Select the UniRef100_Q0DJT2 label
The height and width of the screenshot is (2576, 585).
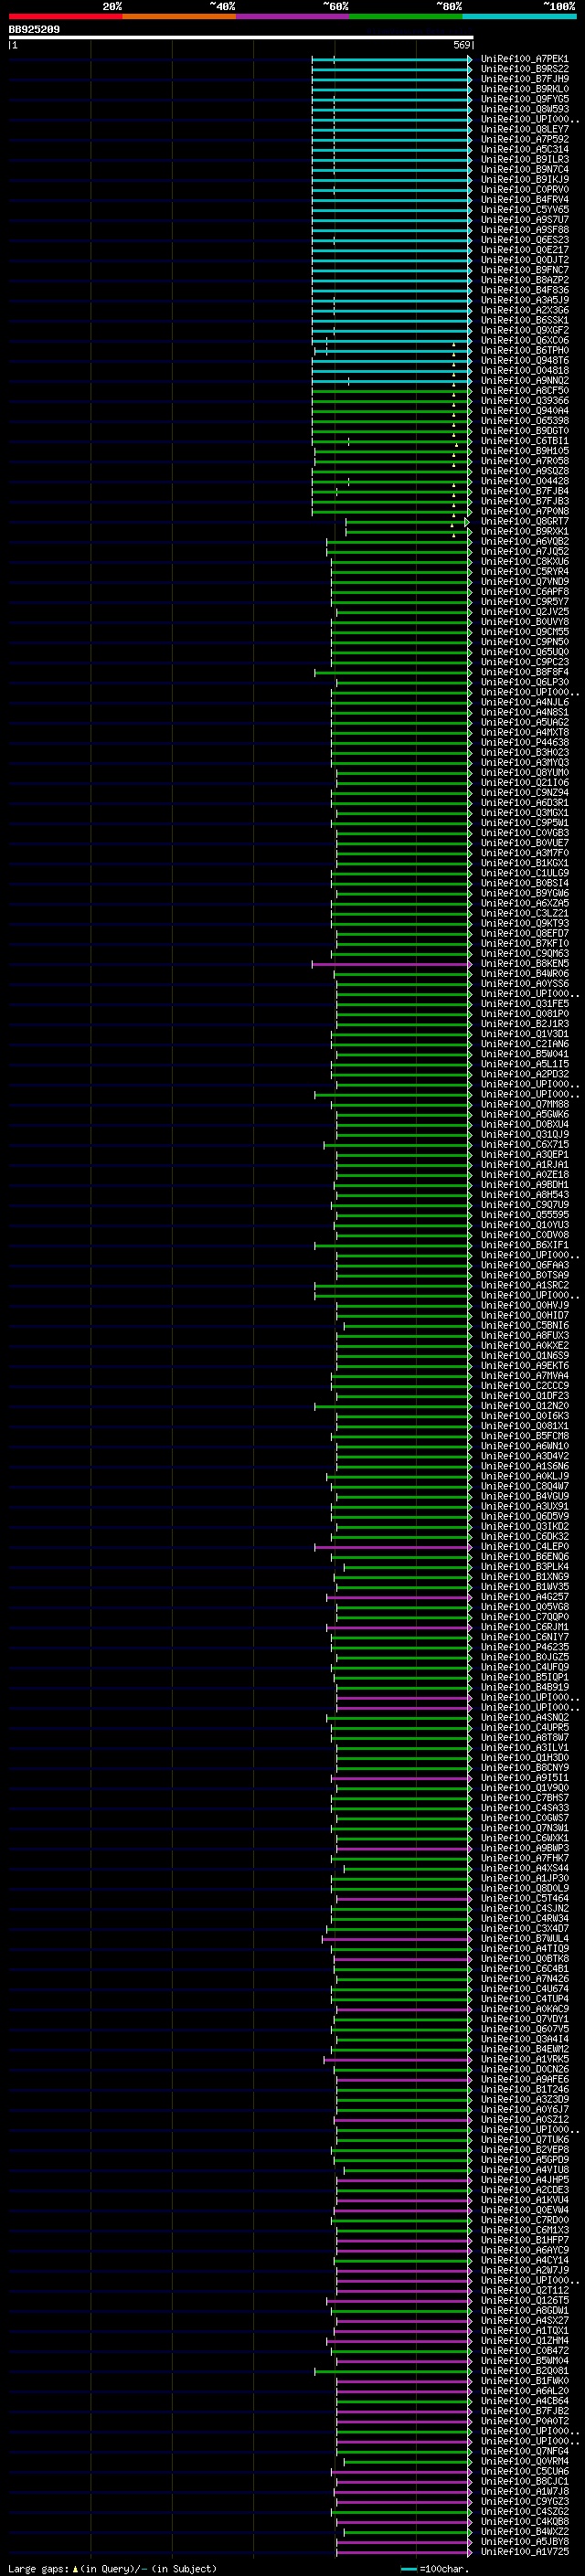click(x=524, y=260)
